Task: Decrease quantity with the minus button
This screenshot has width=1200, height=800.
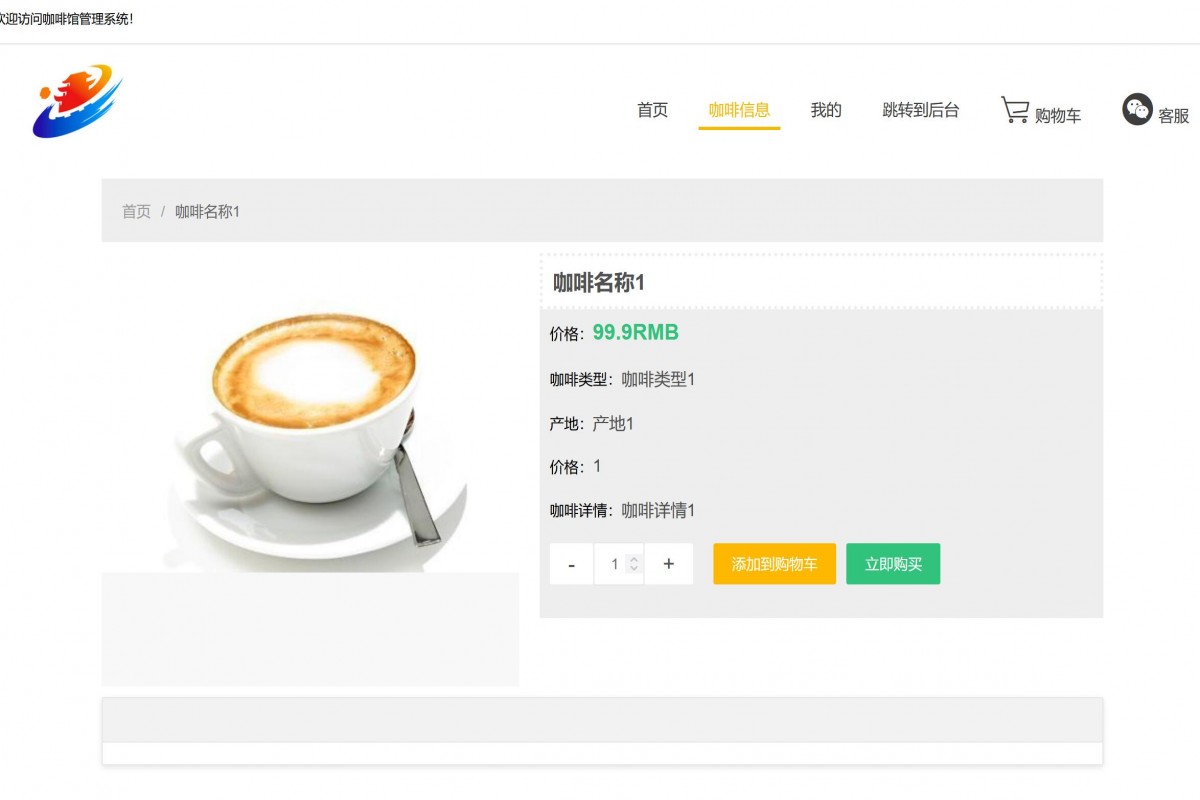Action: pyautogui.click(x=571, y=563)
